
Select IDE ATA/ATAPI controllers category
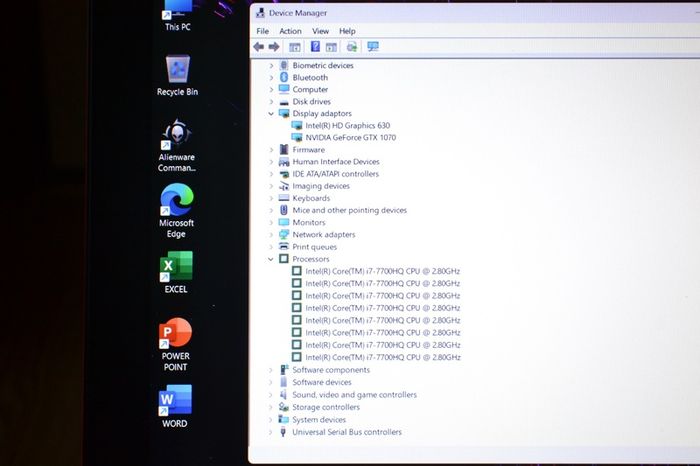(x=335, y=174)
